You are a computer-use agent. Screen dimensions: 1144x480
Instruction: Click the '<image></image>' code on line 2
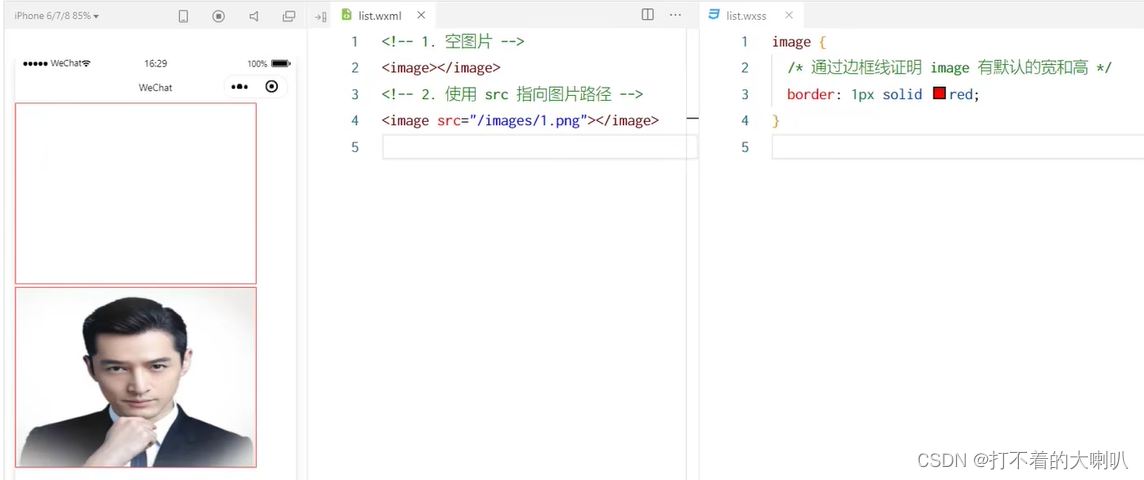[441, 68]
